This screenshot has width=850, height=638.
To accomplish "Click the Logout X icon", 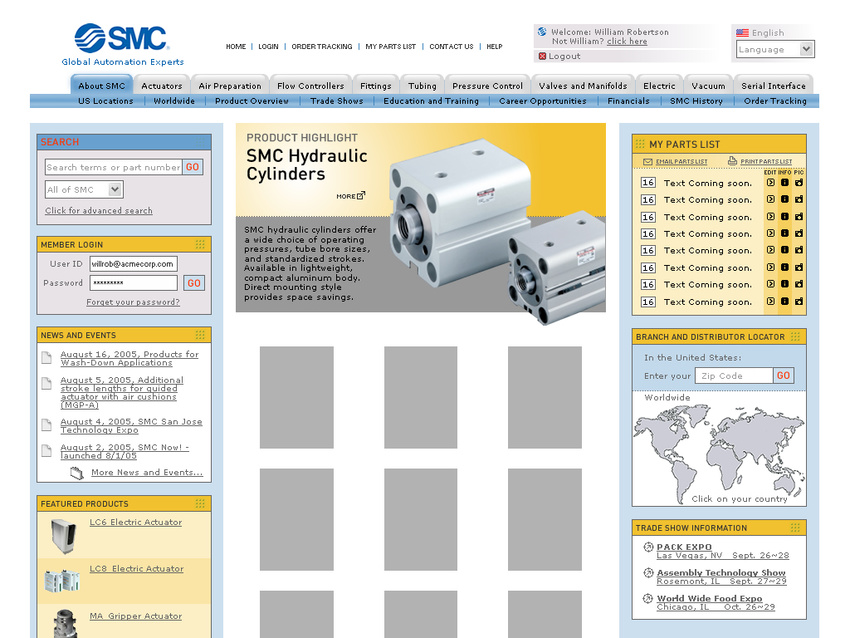I will click(542, 56).
